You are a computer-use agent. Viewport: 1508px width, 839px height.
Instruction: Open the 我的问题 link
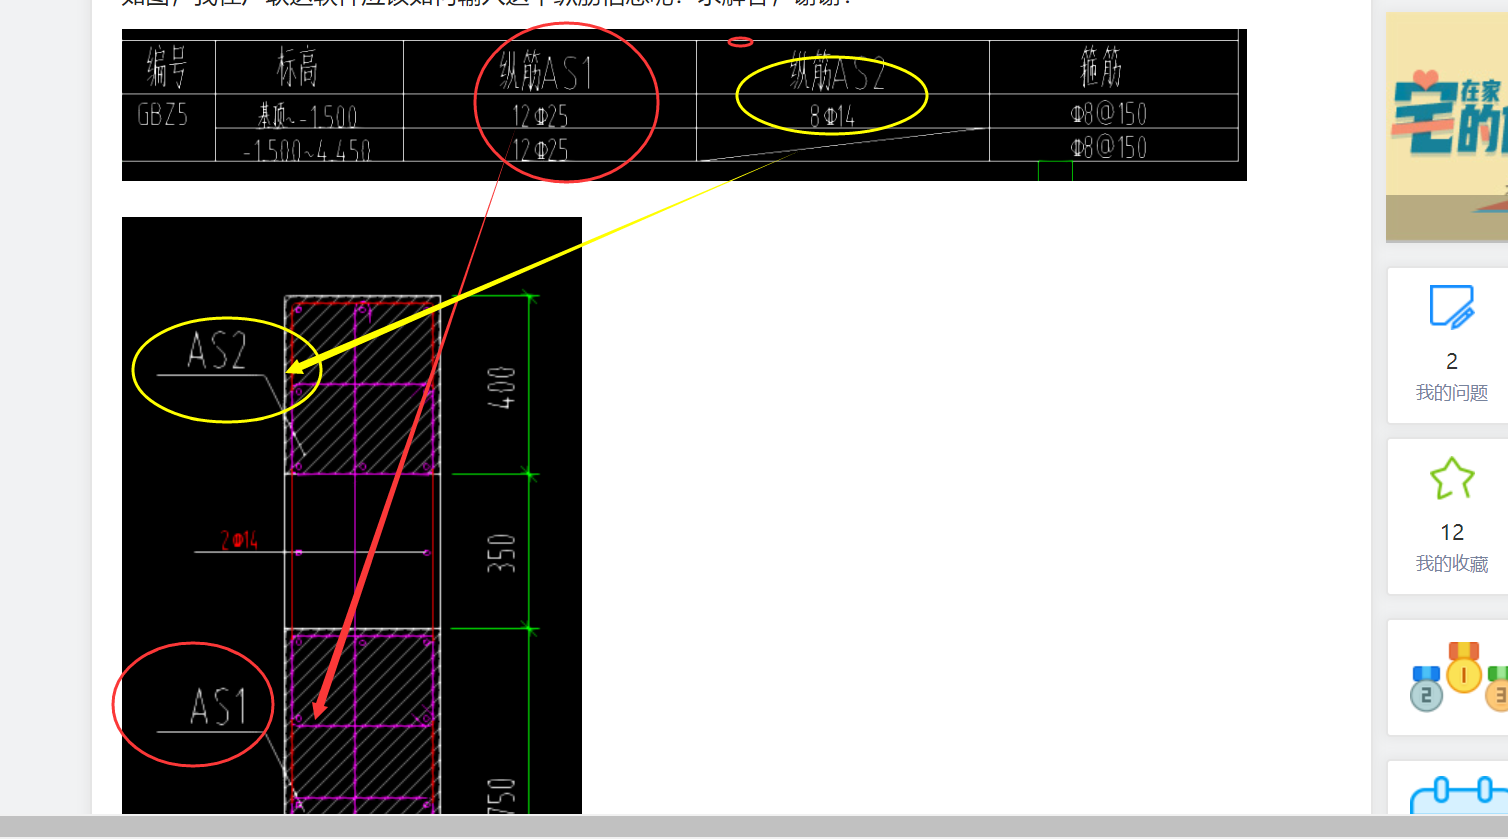pyautogui.click(x=1452, y=393)
